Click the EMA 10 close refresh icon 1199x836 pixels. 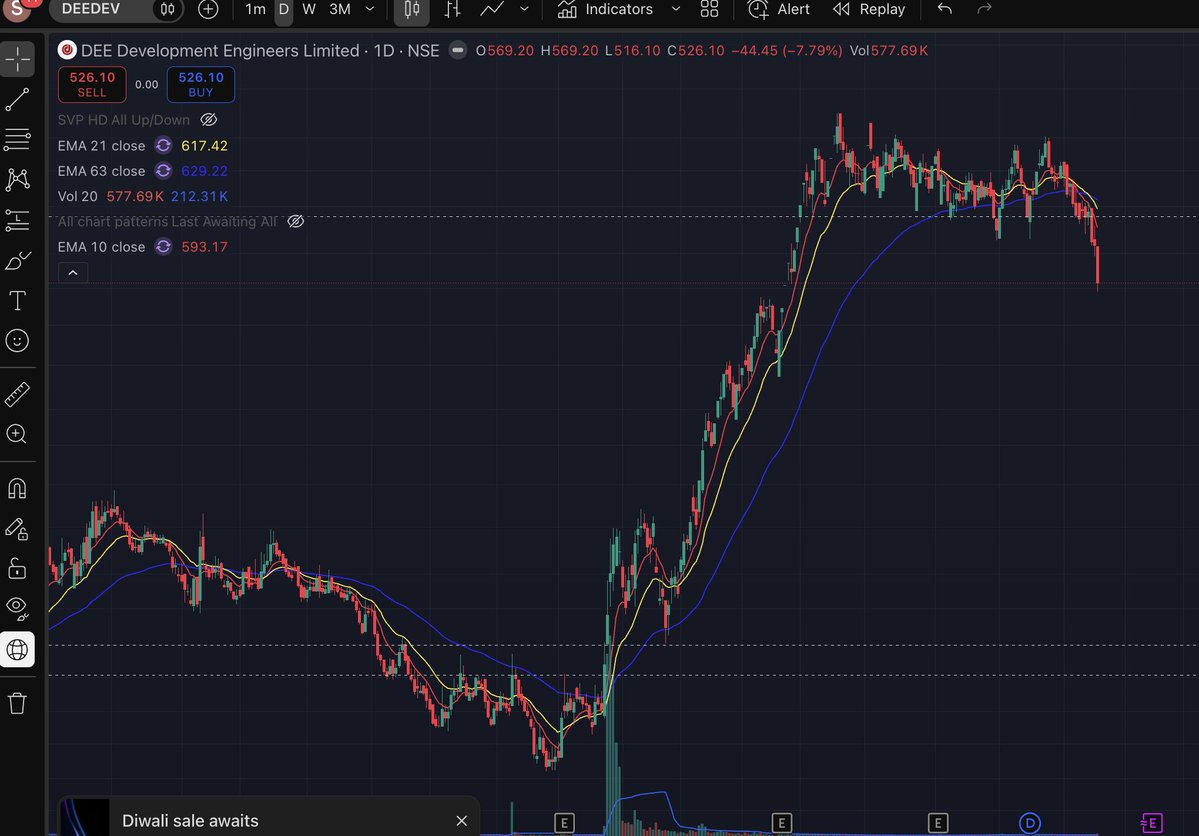point(163,246)
